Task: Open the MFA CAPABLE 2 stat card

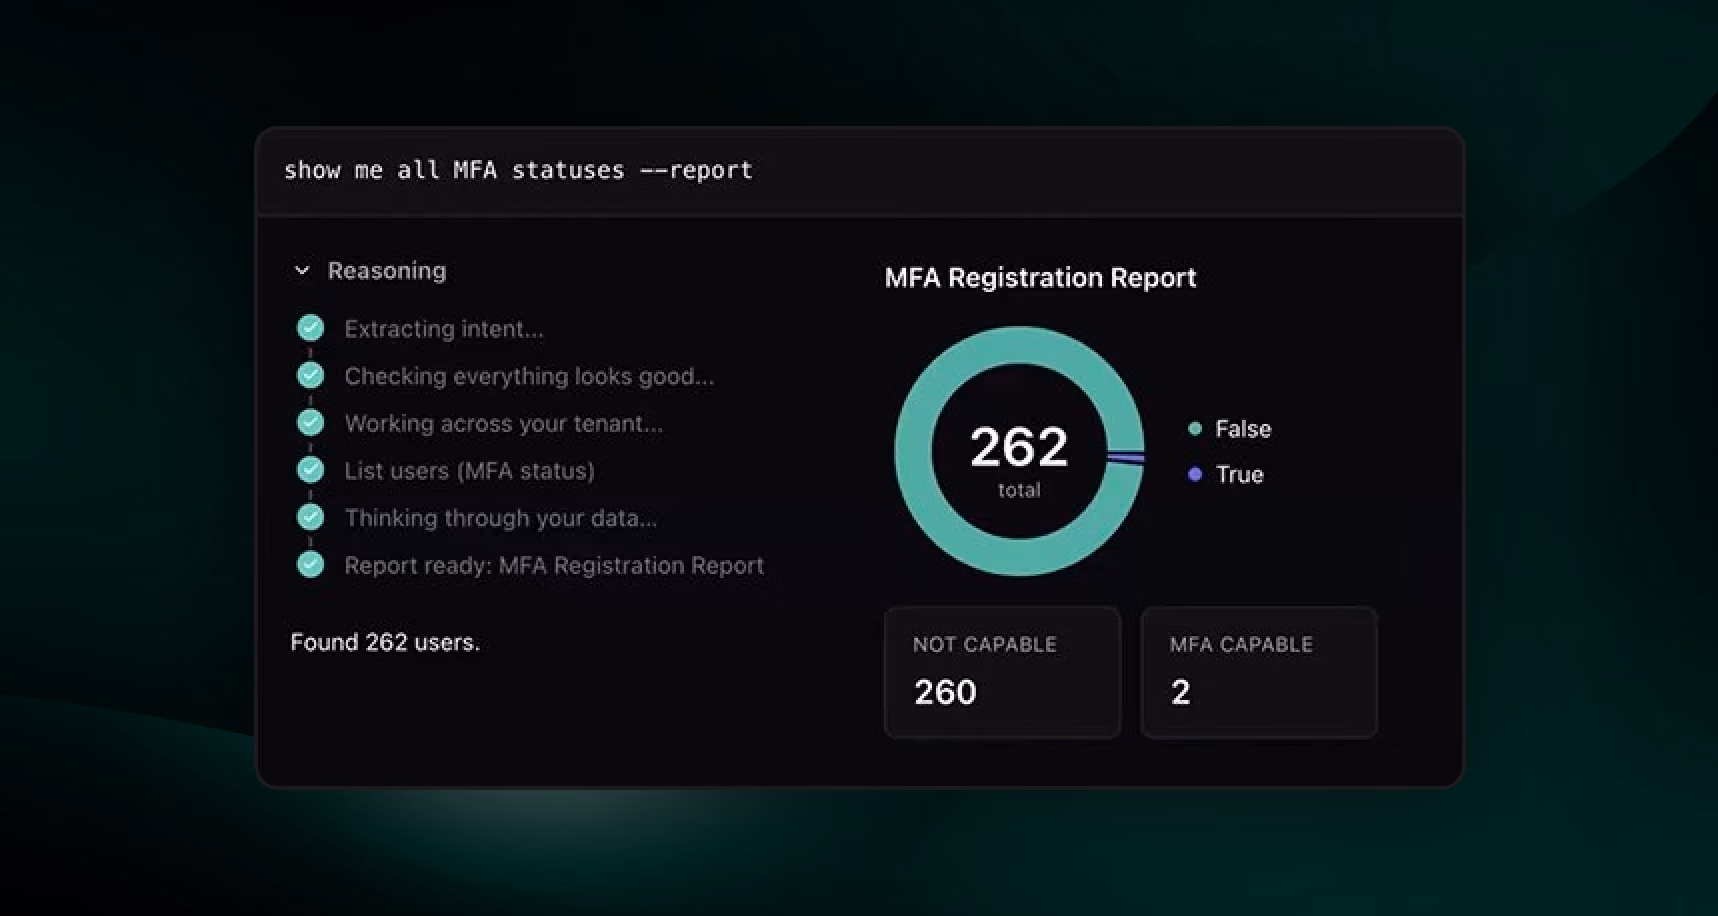Action: [x=1259, y=673]
